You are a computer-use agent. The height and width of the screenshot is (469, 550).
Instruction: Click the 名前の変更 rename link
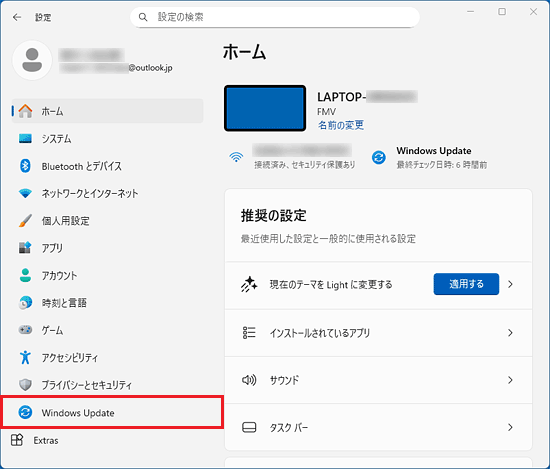pos(341,125)
